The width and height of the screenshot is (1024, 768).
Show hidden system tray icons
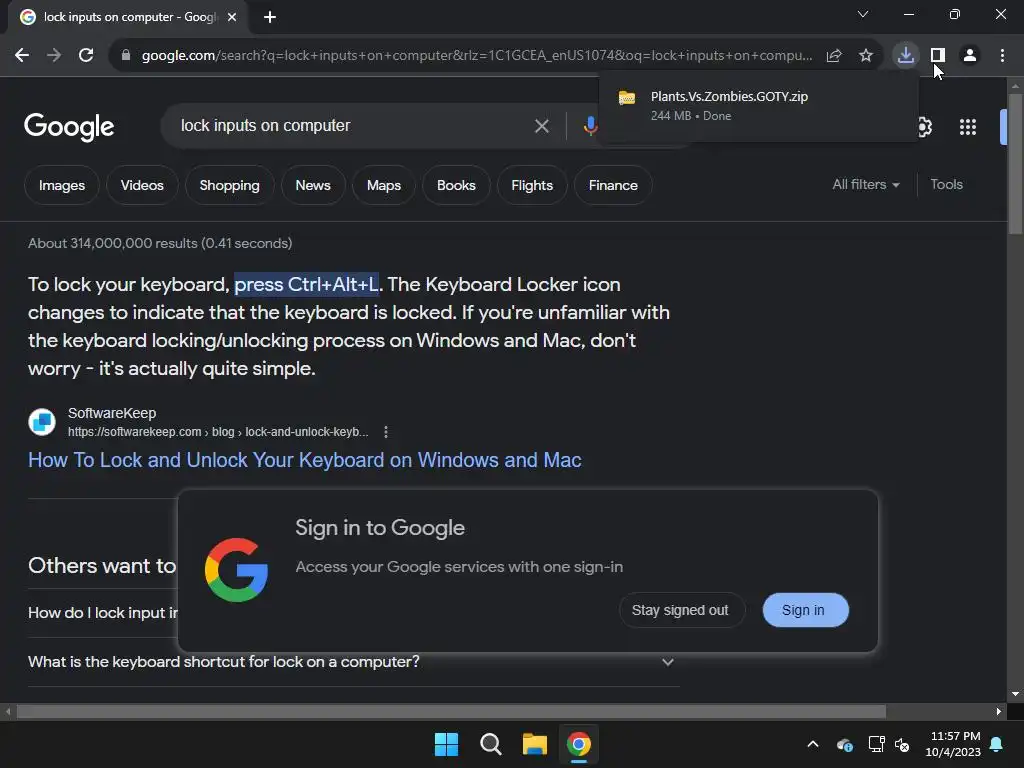pos(813,744)
